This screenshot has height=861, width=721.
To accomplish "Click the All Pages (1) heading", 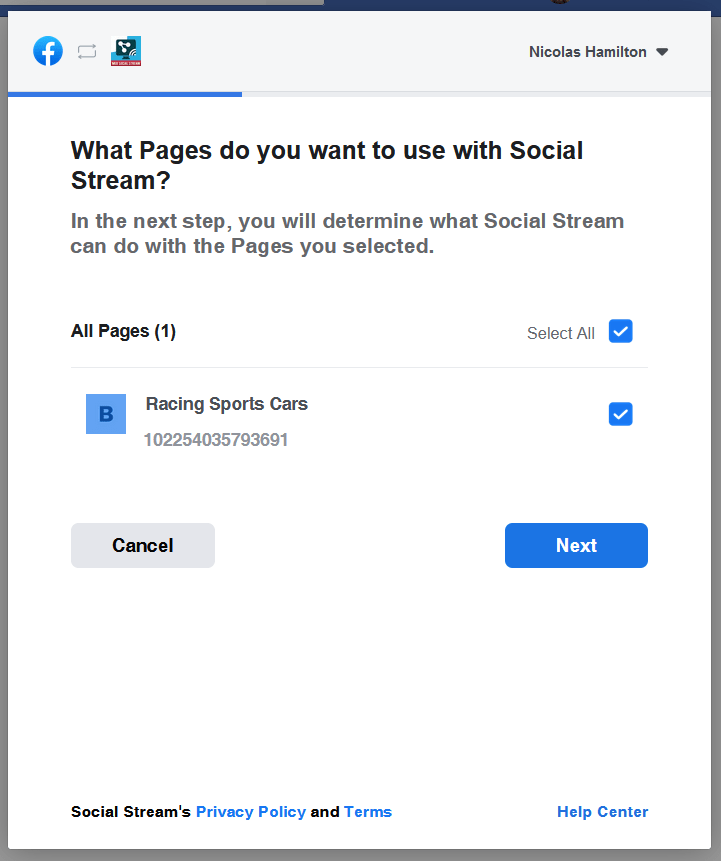I will (123, 331).
